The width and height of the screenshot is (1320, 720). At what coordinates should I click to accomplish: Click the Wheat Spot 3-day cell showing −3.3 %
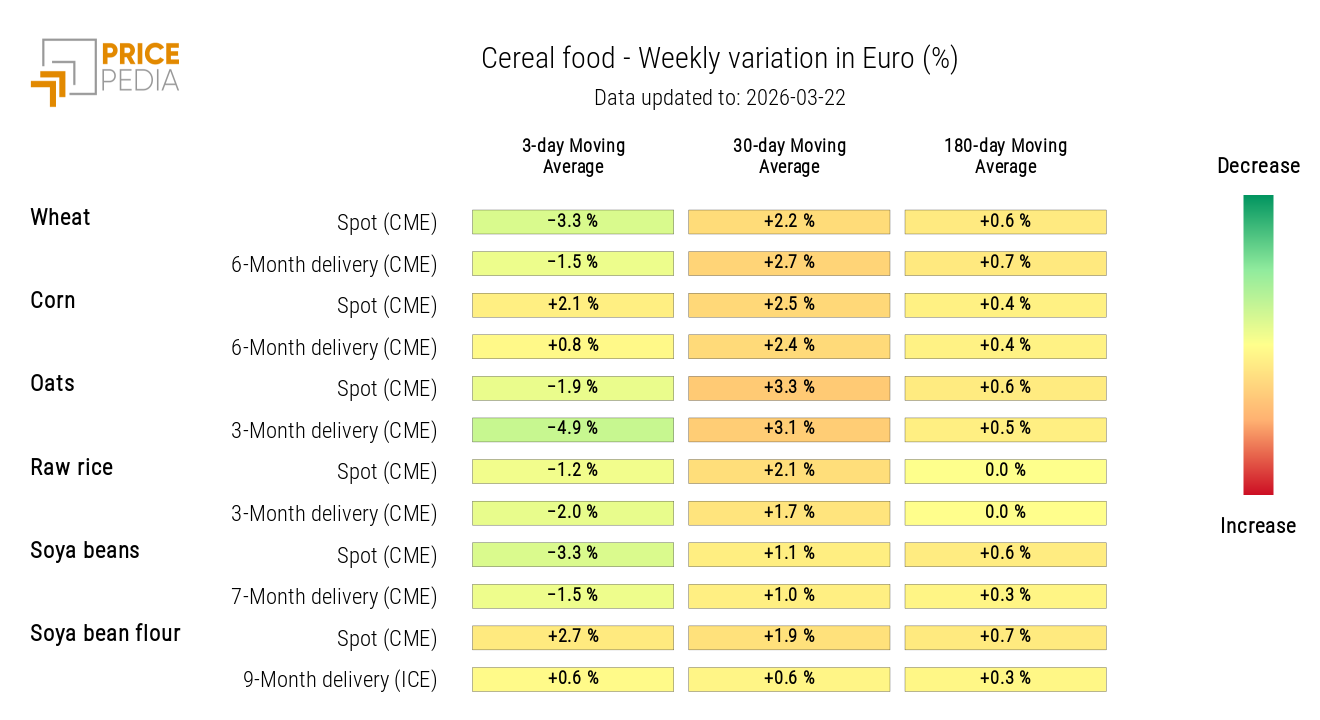[573, 221]
